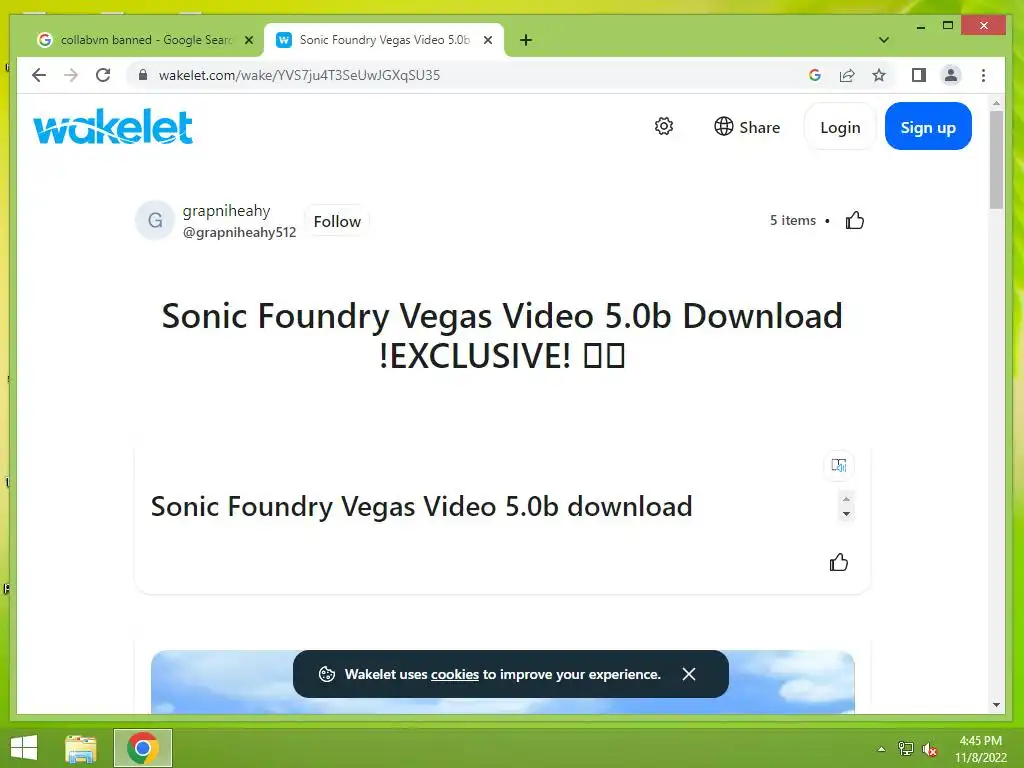Click the up arrow on the card's scroll stepper
This screenshot has height=768, width=1024.
coord(846,499)
